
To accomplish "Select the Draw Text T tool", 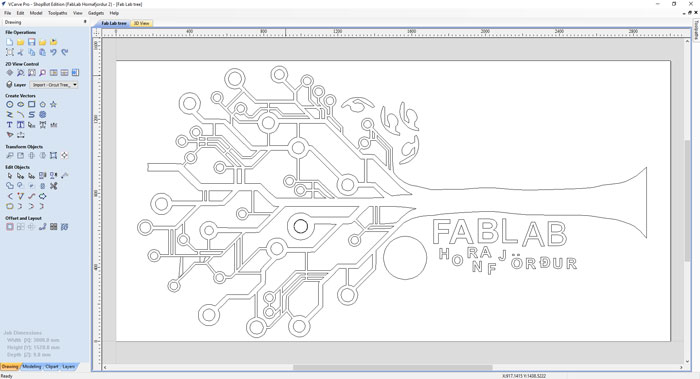I will click(10, 125).
